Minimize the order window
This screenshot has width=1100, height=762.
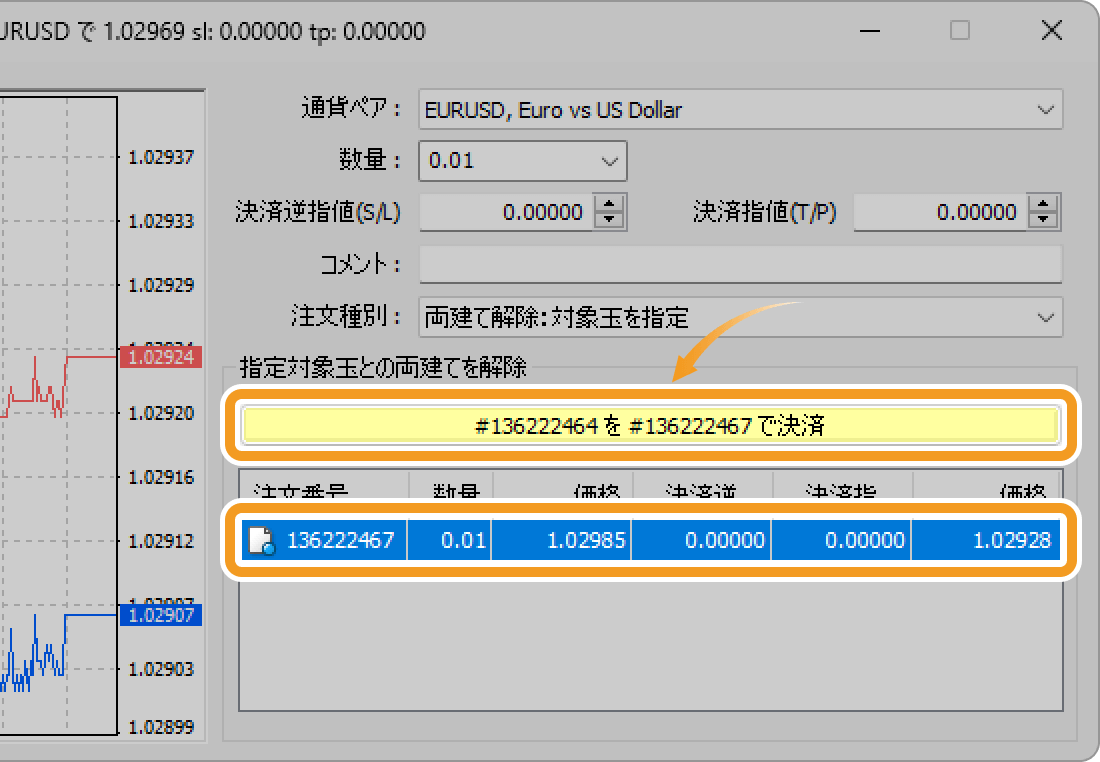tap(869, 31)
